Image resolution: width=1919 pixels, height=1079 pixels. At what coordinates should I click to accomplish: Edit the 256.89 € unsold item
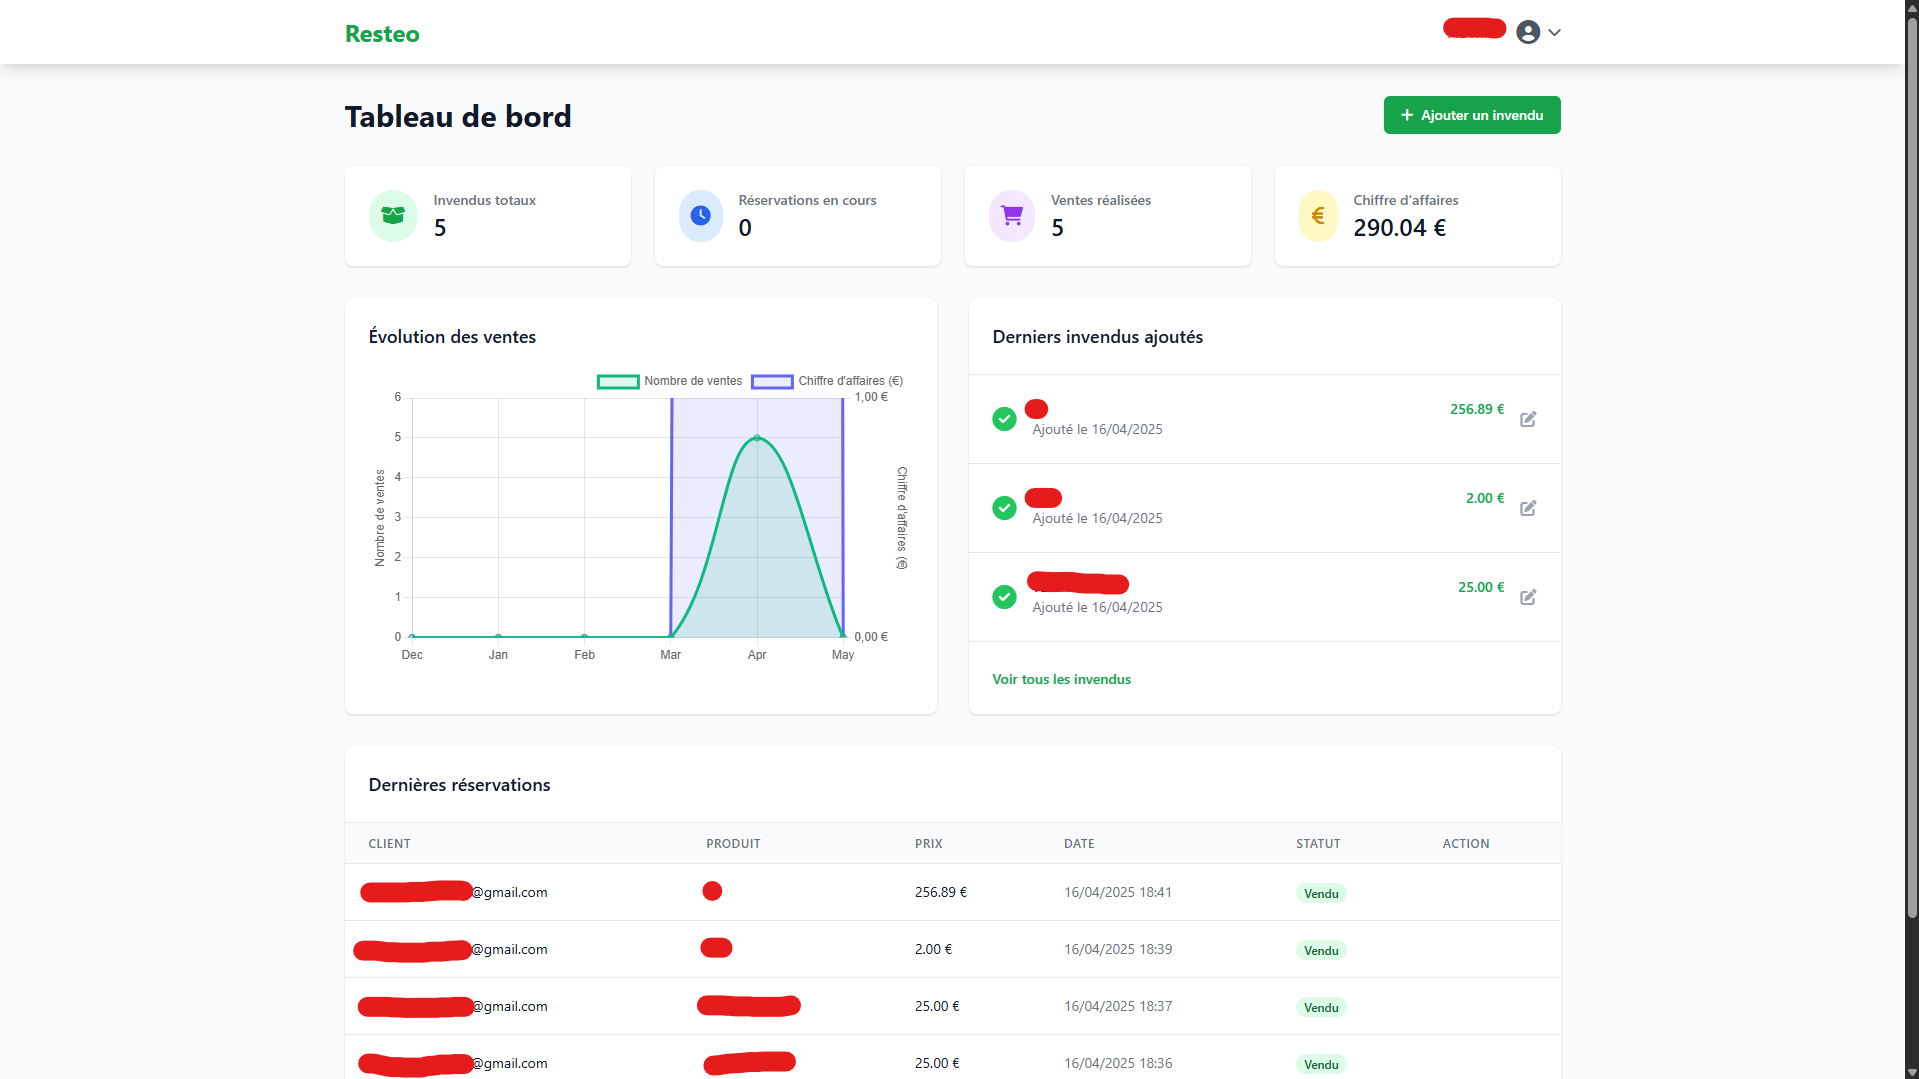click(1528, 419)
